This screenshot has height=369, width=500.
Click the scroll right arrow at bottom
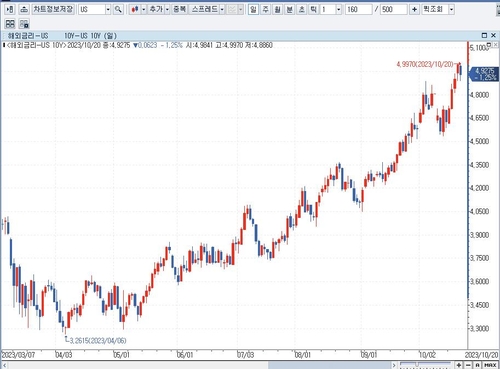pos(394,365)
